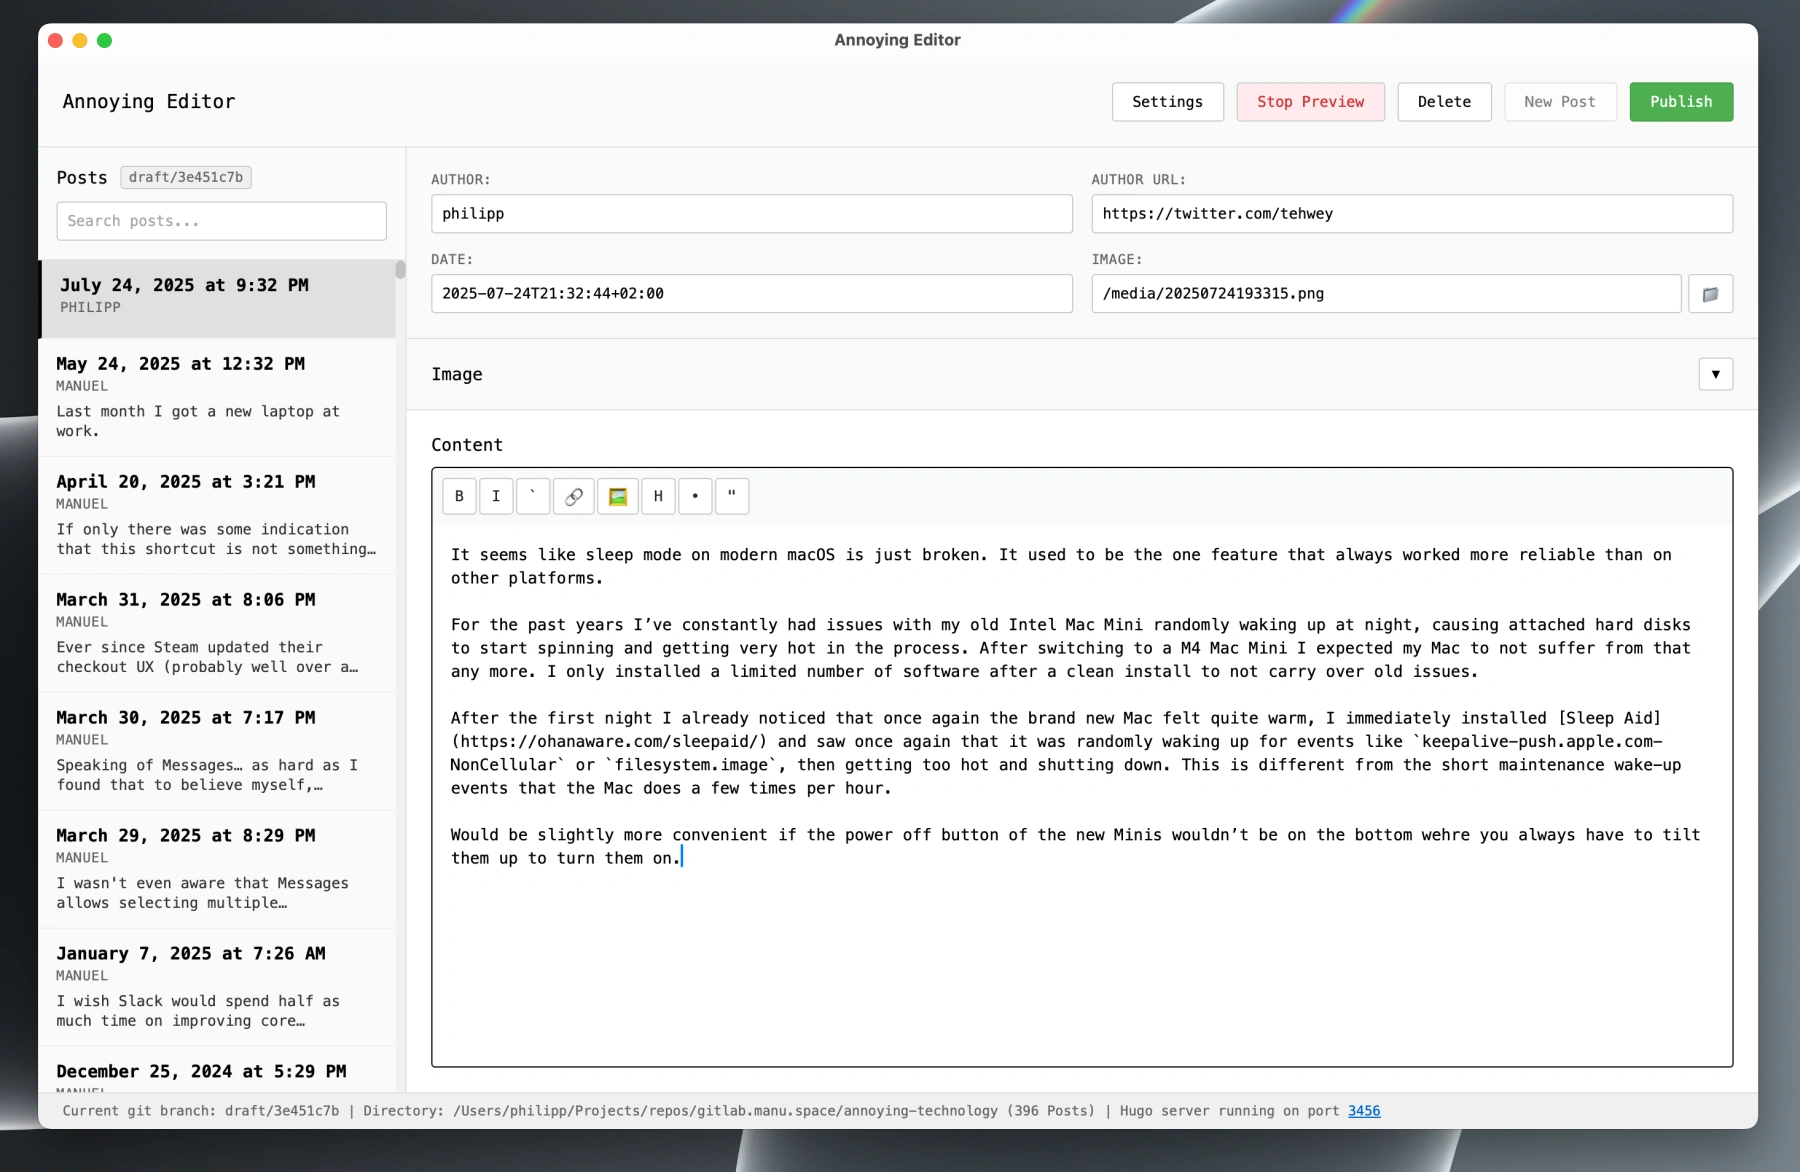
Task: Add a heading with H button
Action: click(x=658, y=496)
